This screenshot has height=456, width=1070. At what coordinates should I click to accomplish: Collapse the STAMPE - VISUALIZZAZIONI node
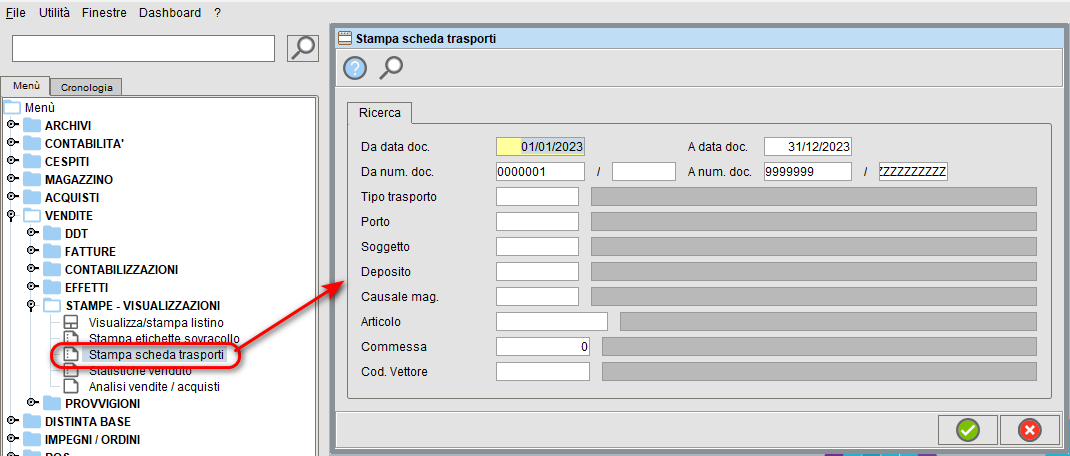[31, 306]
